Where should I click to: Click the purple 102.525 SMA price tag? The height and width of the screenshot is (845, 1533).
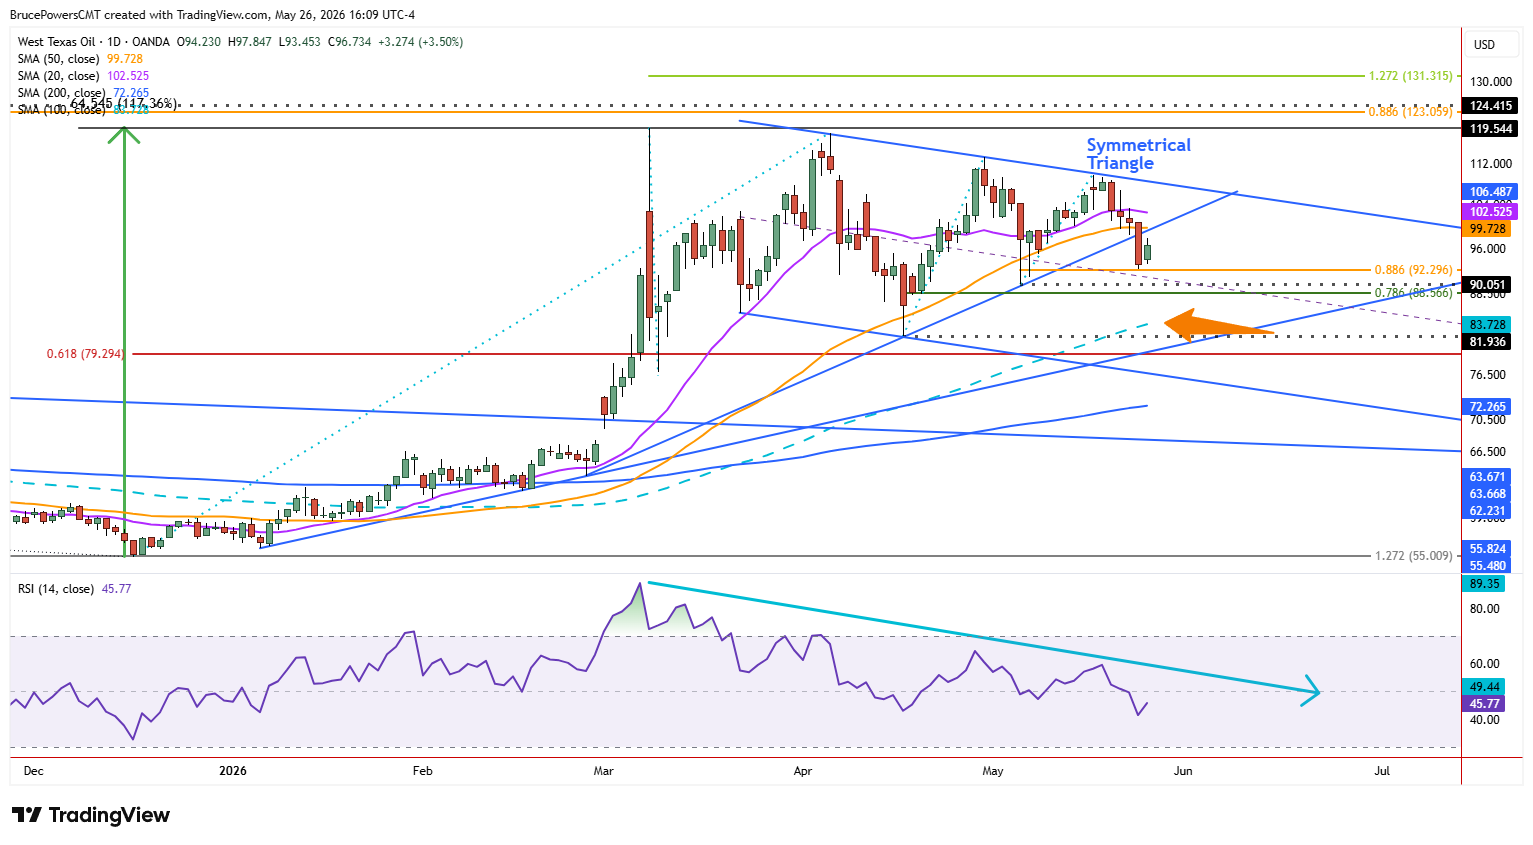click(1490, 212)
